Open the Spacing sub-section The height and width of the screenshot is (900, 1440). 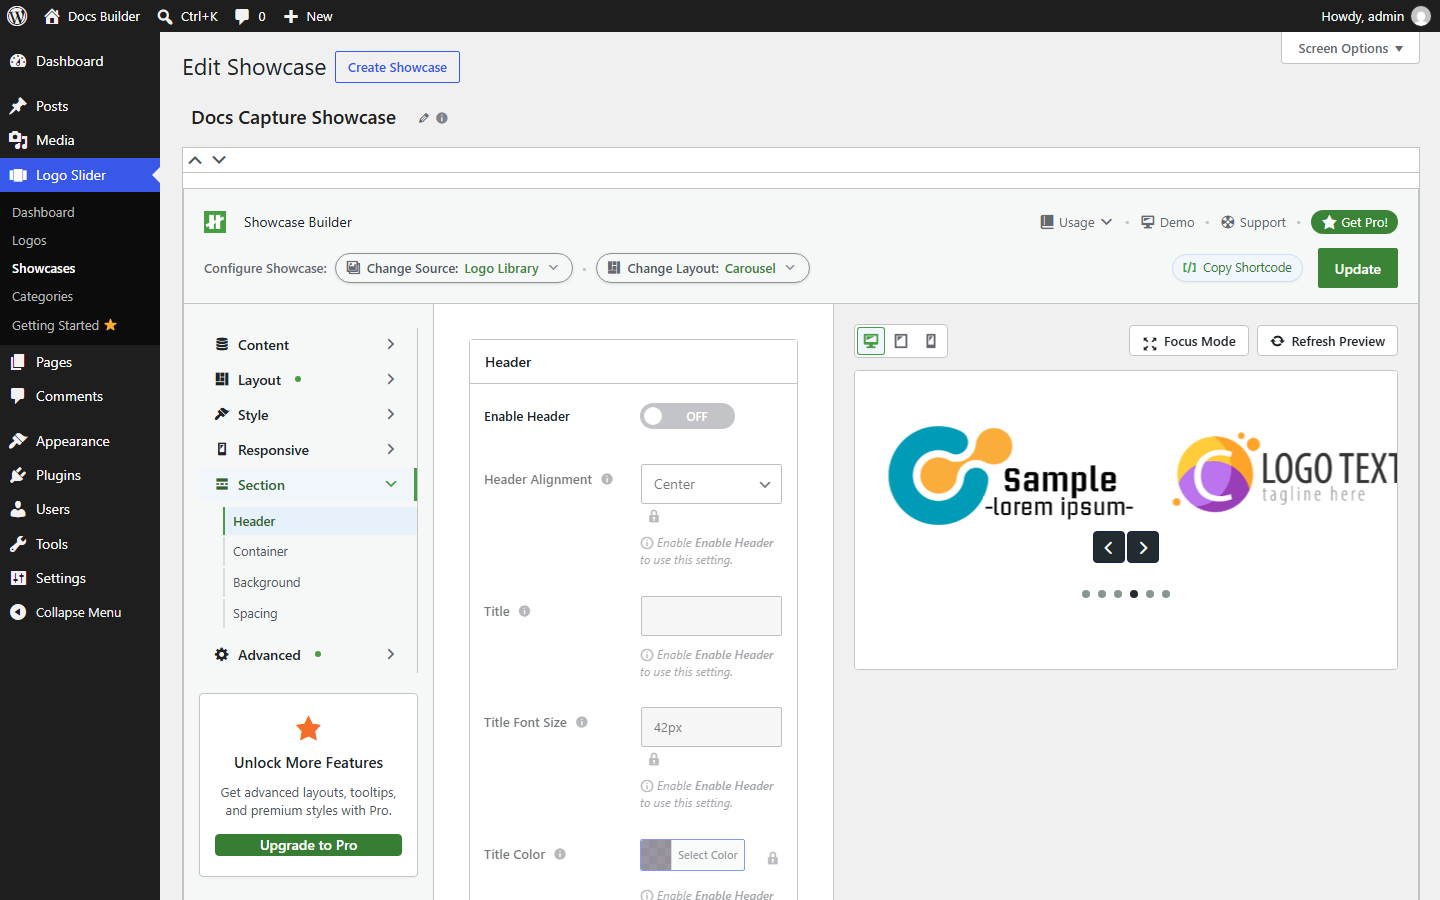coord(255,614)
